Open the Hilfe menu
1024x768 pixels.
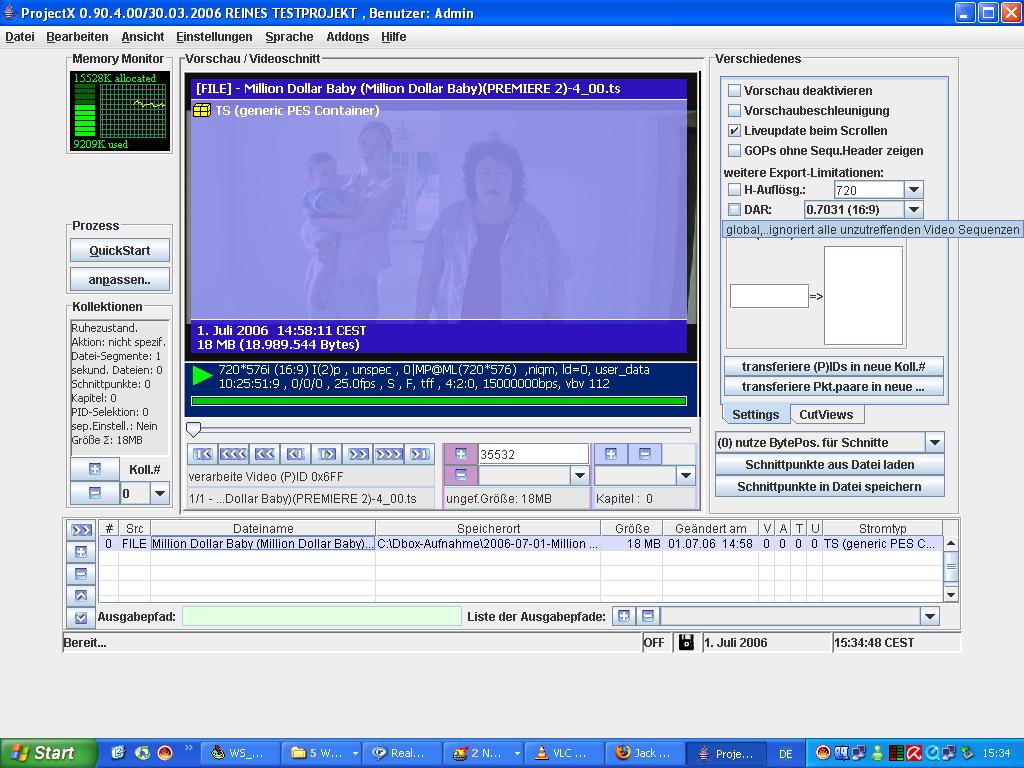pyautogui.click(x=394, y=37)
